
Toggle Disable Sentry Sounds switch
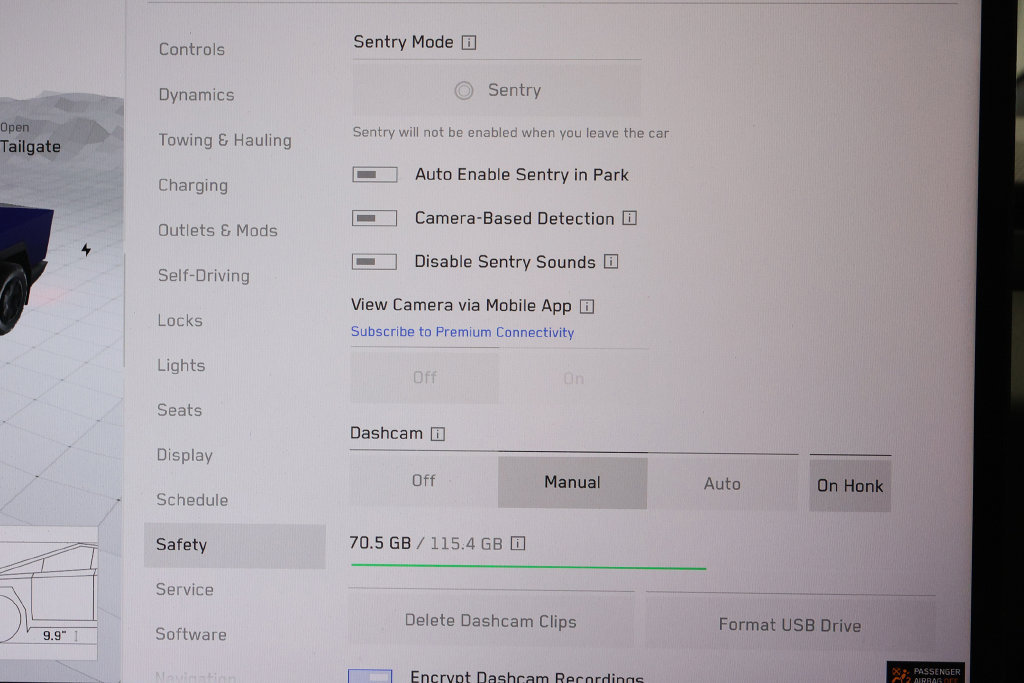pyautogui.click(x=374, y=262)
